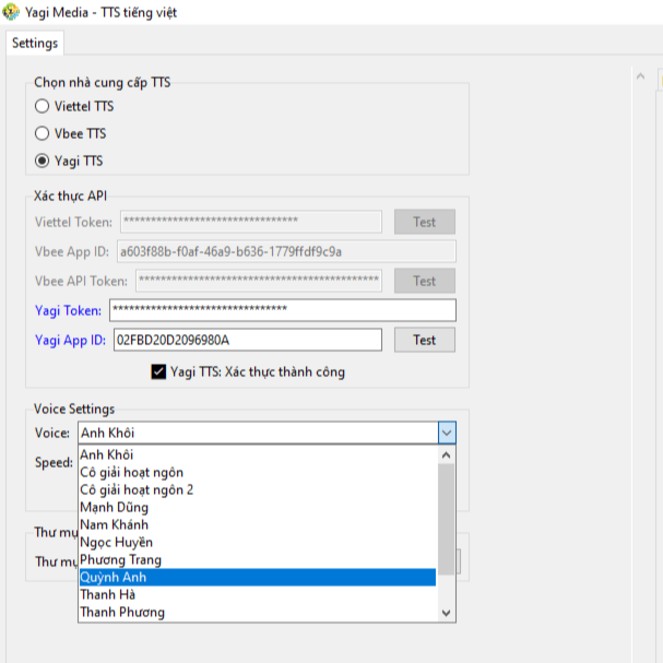Click the Yagi Token label

tap(68, 311)
